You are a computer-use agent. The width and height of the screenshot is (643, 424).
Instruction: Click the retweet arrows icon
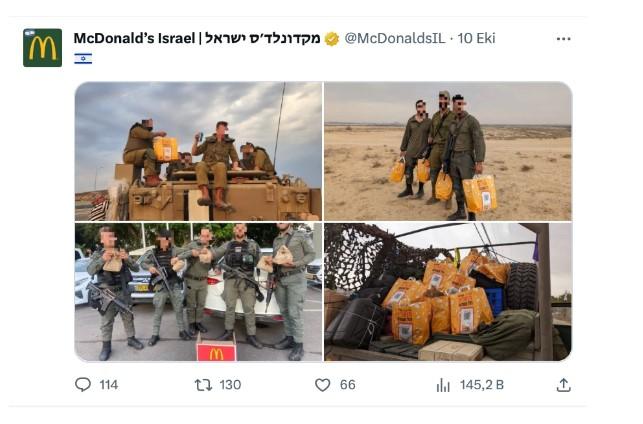coord(203,385)
